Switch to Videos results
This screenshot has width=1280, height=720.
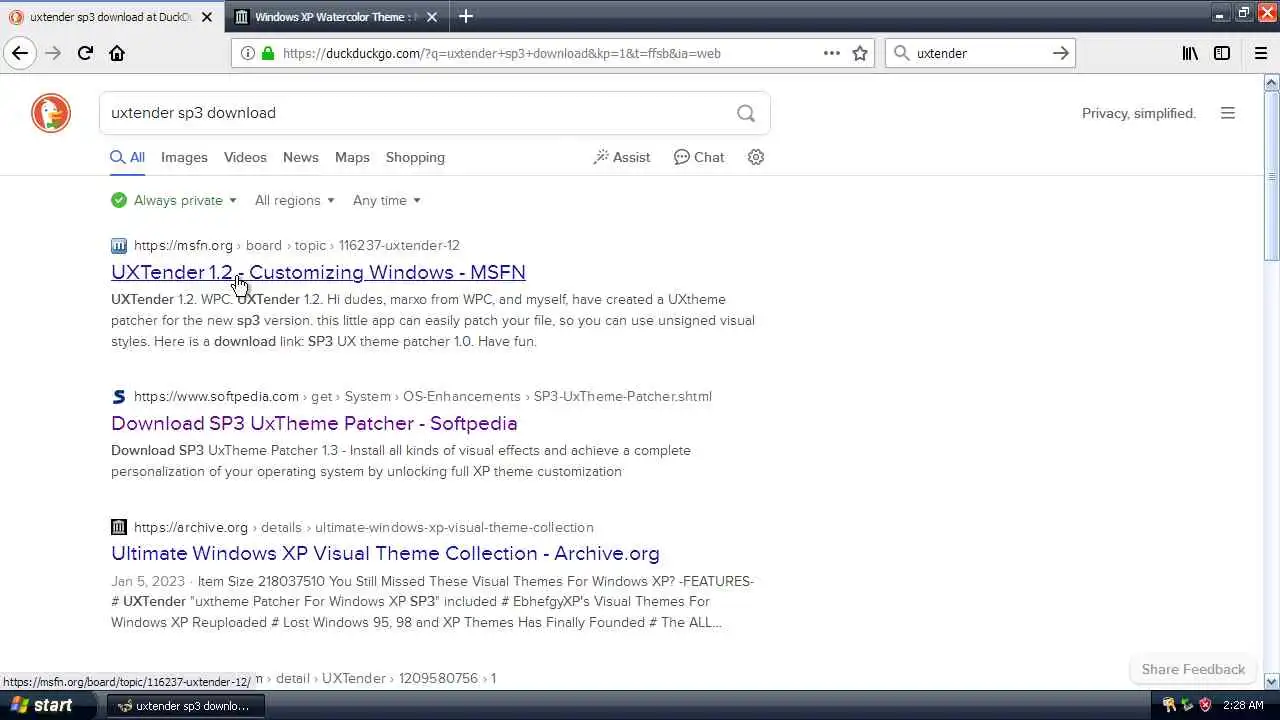tap(245, 157)
